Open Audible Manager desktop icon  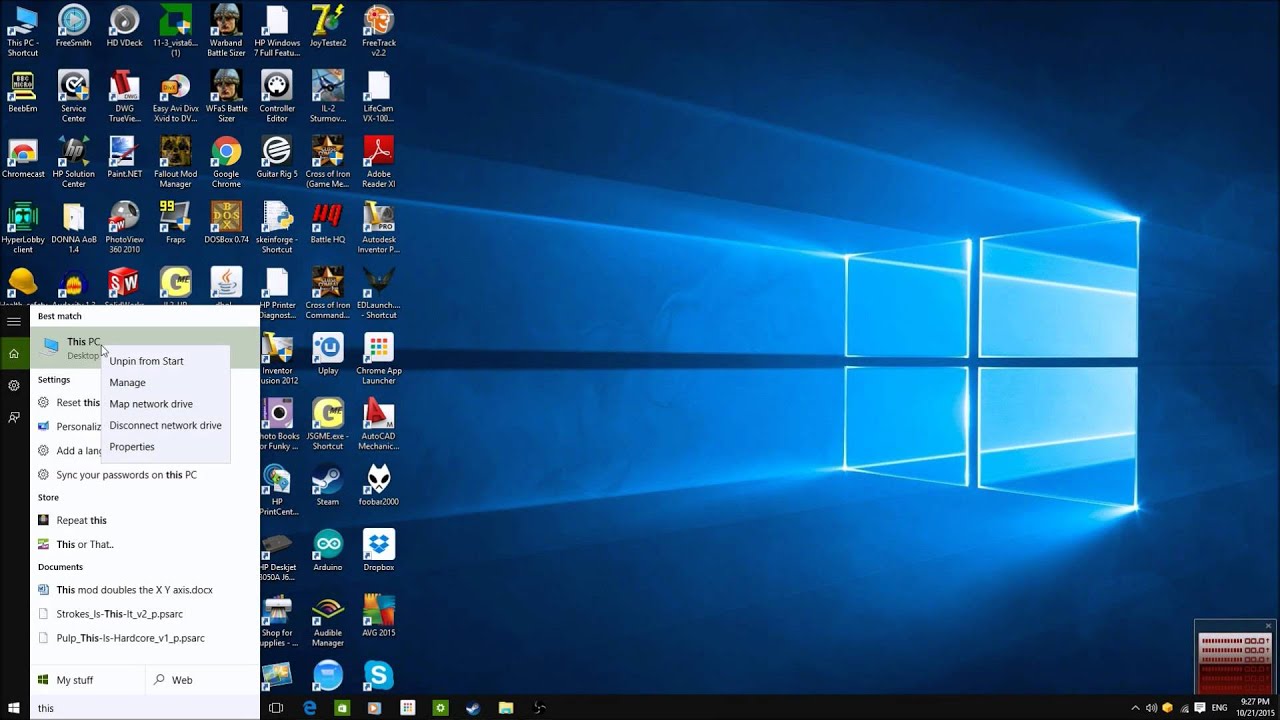[328, 621]
